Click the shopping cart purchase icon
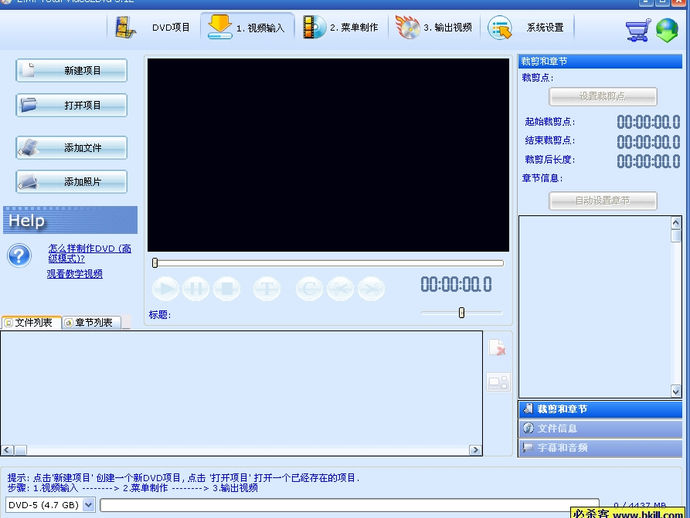690x518 pixels. [x=638, y=30]
